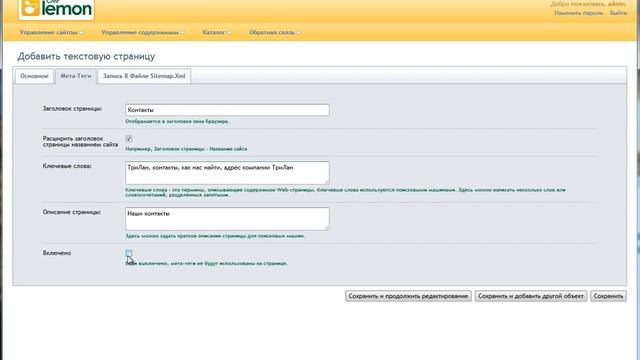Expand the Управление содержимым dropdown arrow
Viewport: 640px width, 360px height.
coord(182,33)
